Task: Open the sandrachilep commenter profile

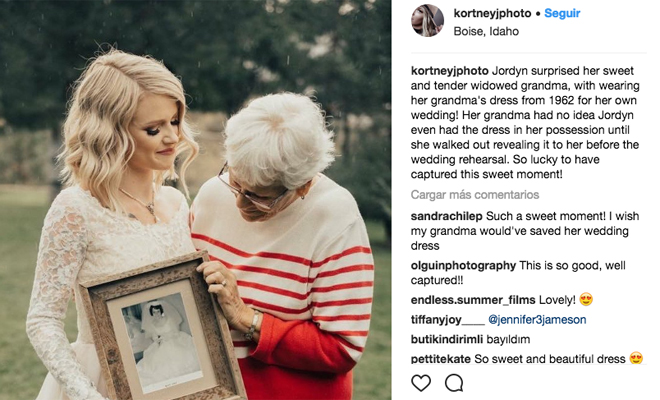Action: 447,216
